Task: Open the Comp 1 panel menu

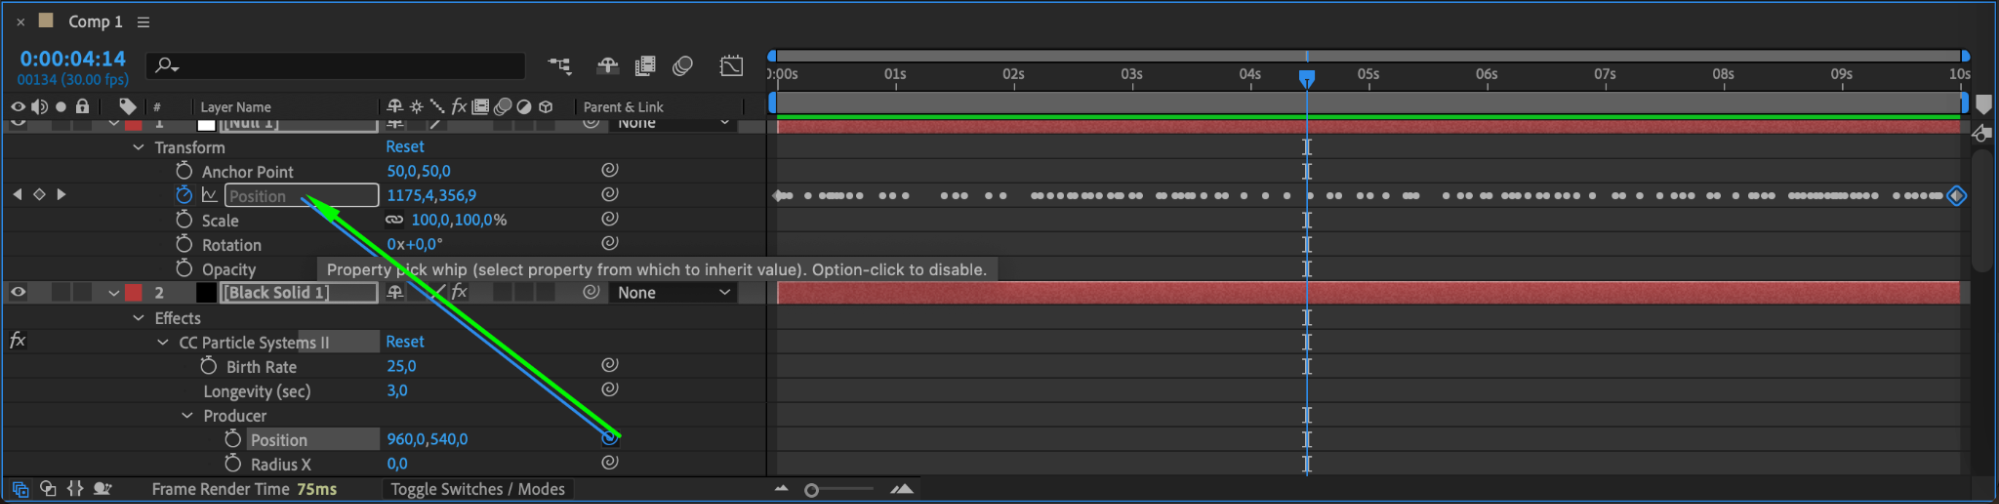Action: [143, 21]
